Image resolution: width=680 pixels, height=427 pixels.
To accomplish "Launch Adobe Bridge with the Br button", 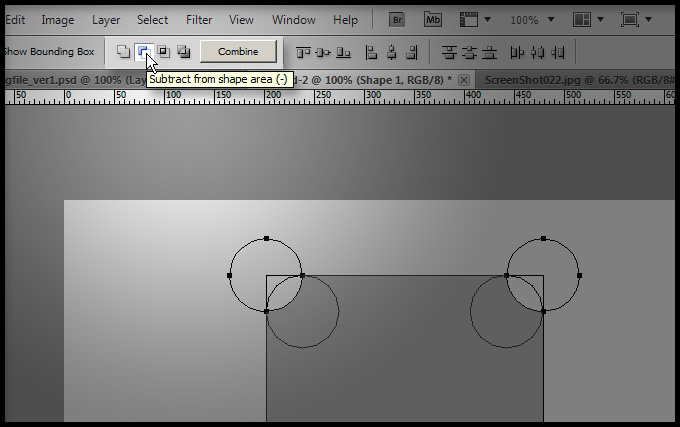I will 396,19.
